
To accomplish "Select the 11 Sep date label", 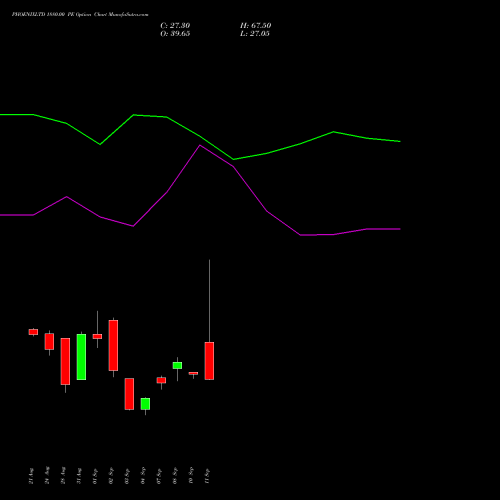I will (207, 476).
